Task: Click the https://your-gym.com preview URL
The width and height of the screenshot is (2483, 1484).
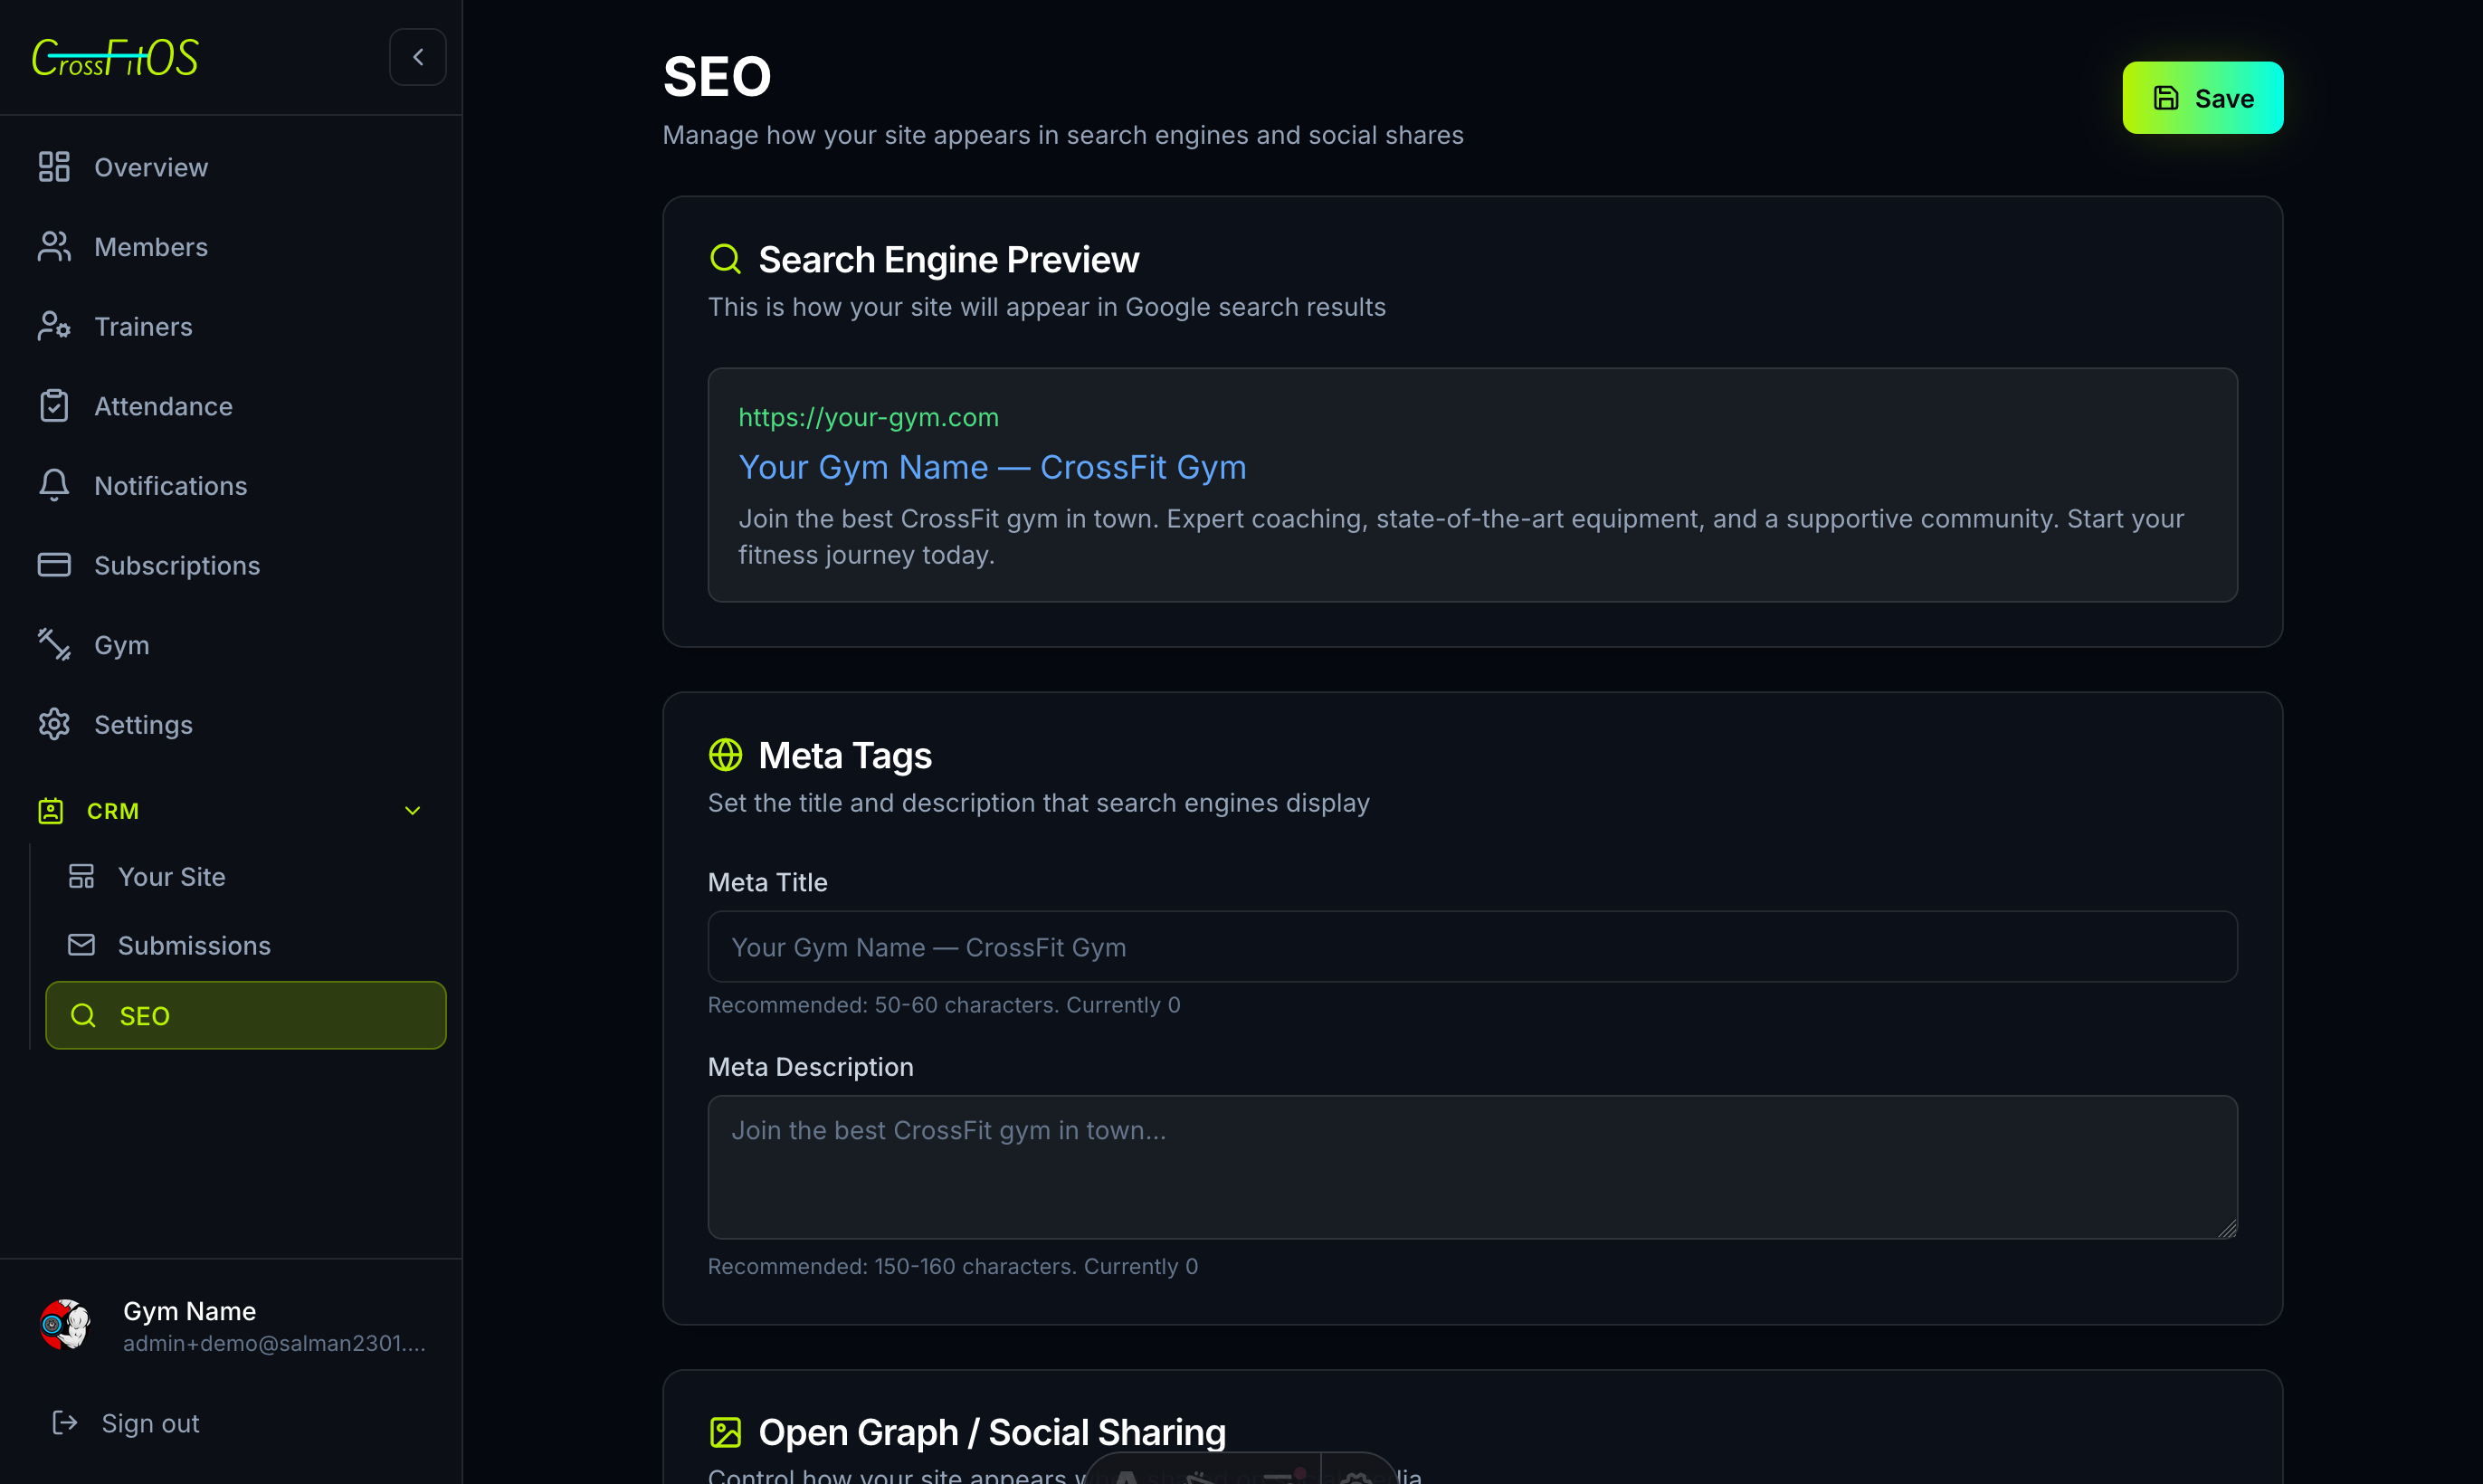Action: click(868, 417)
